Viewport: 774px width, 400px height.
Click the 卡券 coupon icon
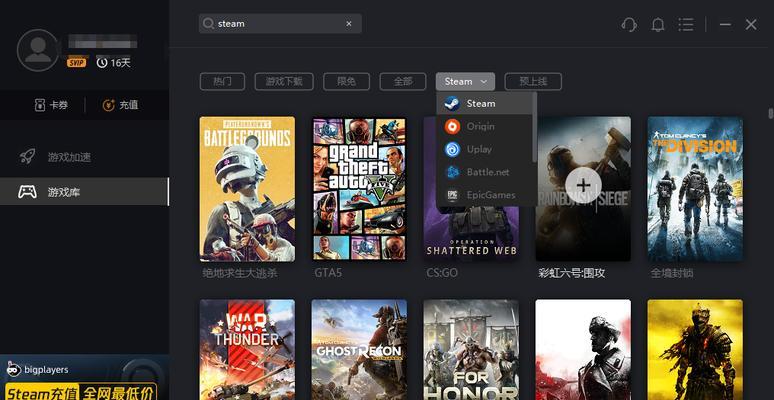40,105
